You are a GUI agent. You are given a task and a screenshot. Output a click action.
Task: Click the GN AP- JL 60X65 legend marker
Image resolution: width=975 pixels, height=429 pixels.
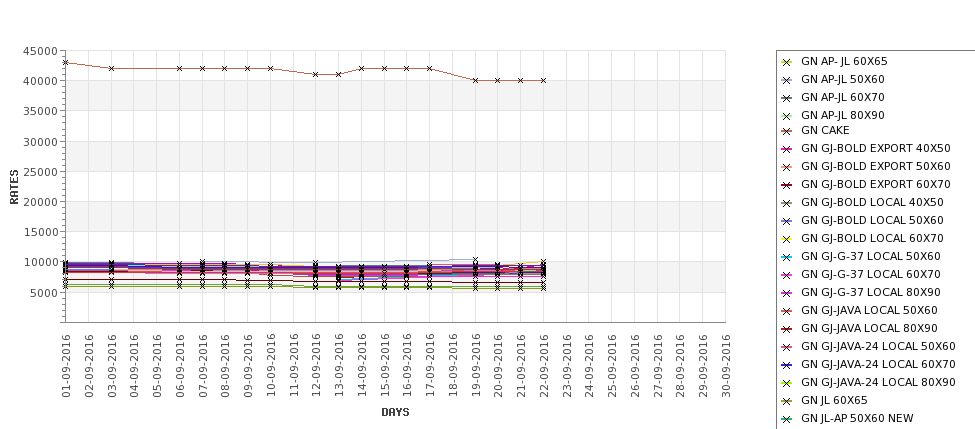(x=786, y=62)
